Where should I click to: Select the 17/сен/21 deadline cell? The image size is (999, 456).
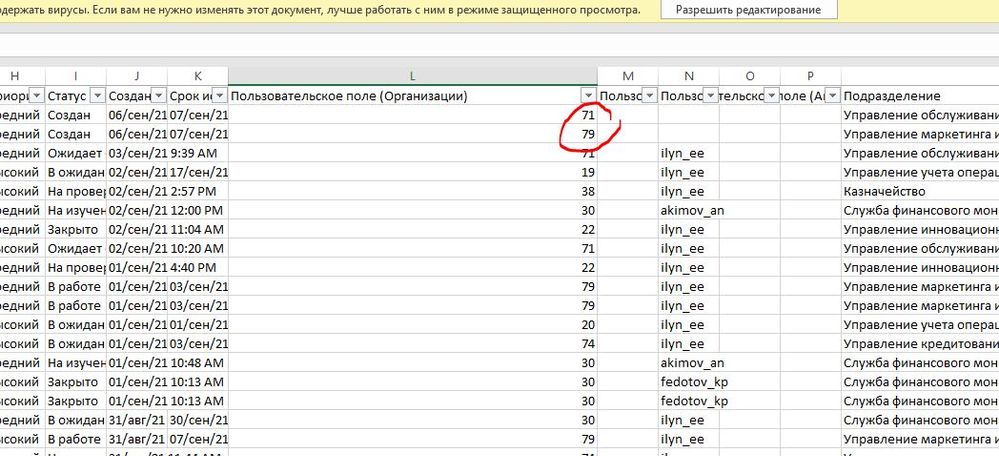198,172
